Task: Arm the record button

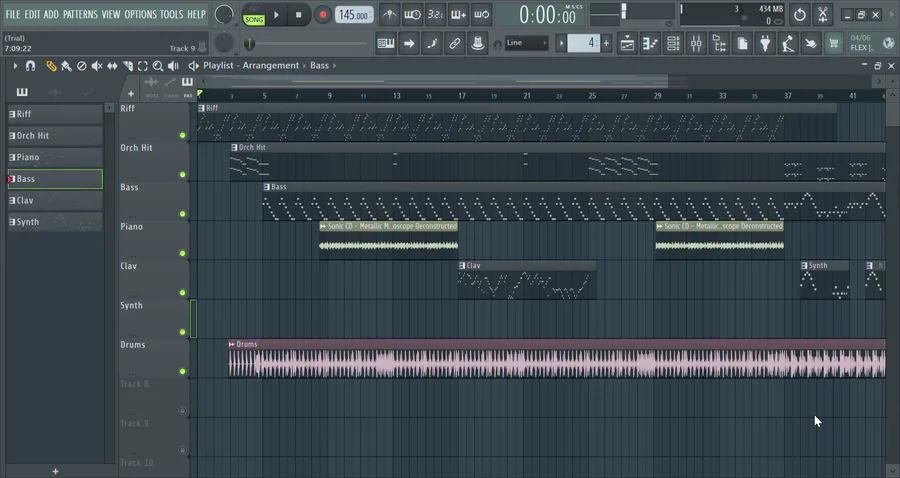Action: point(323,15)
